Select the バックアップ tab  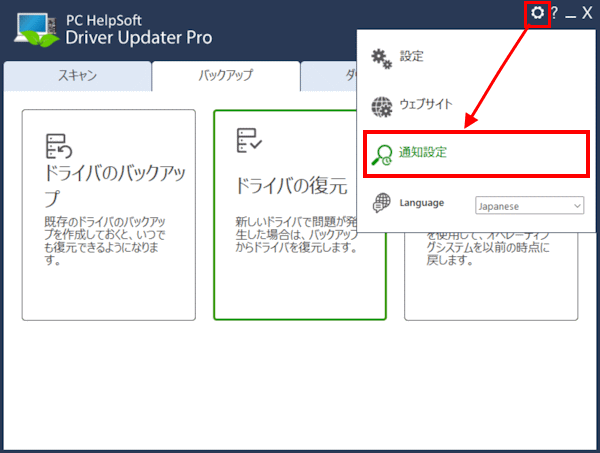point(226,76)
